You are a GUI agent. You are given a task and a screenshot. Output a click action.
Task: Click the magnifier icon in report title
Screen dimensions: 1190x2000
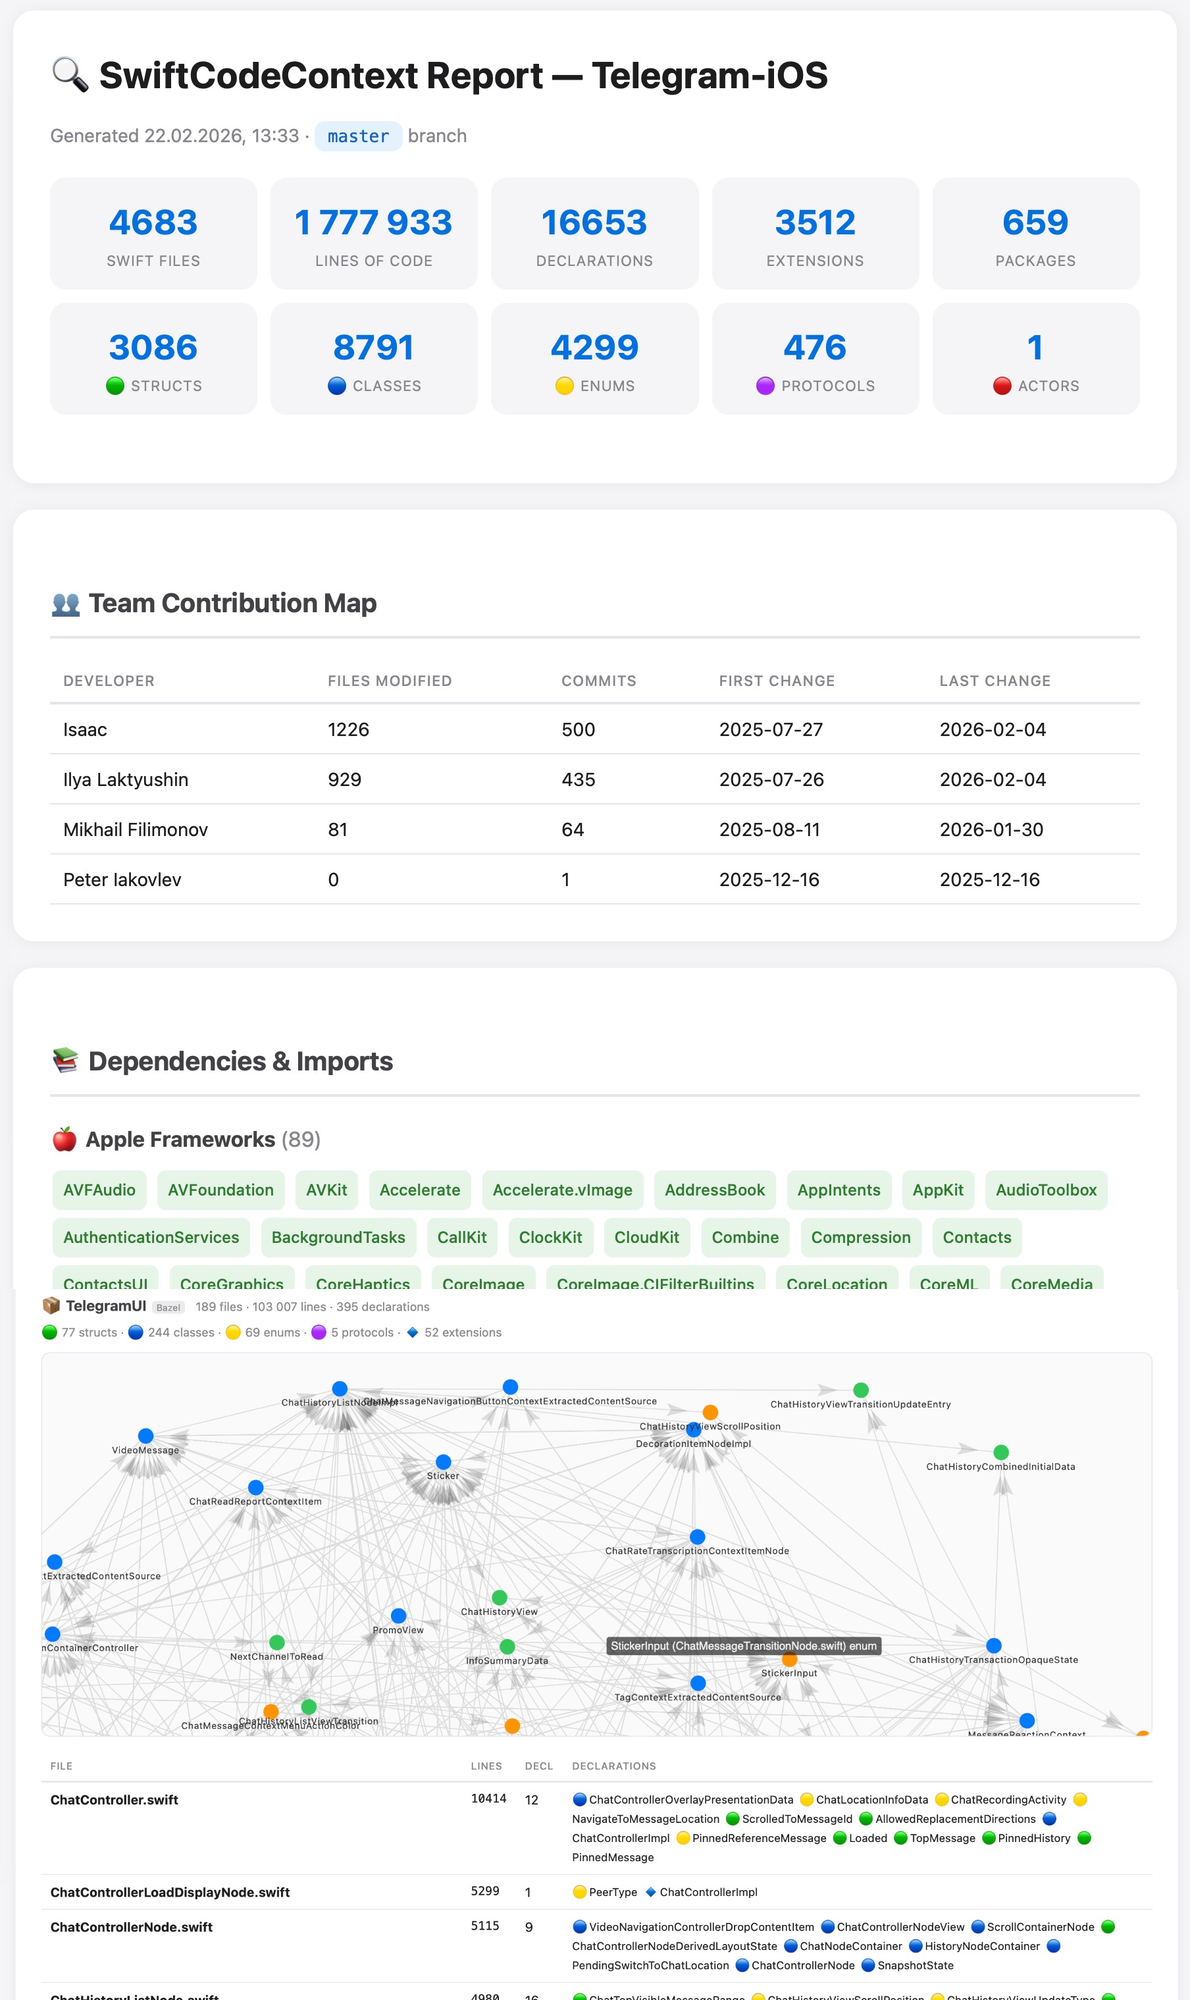[70, 76]
